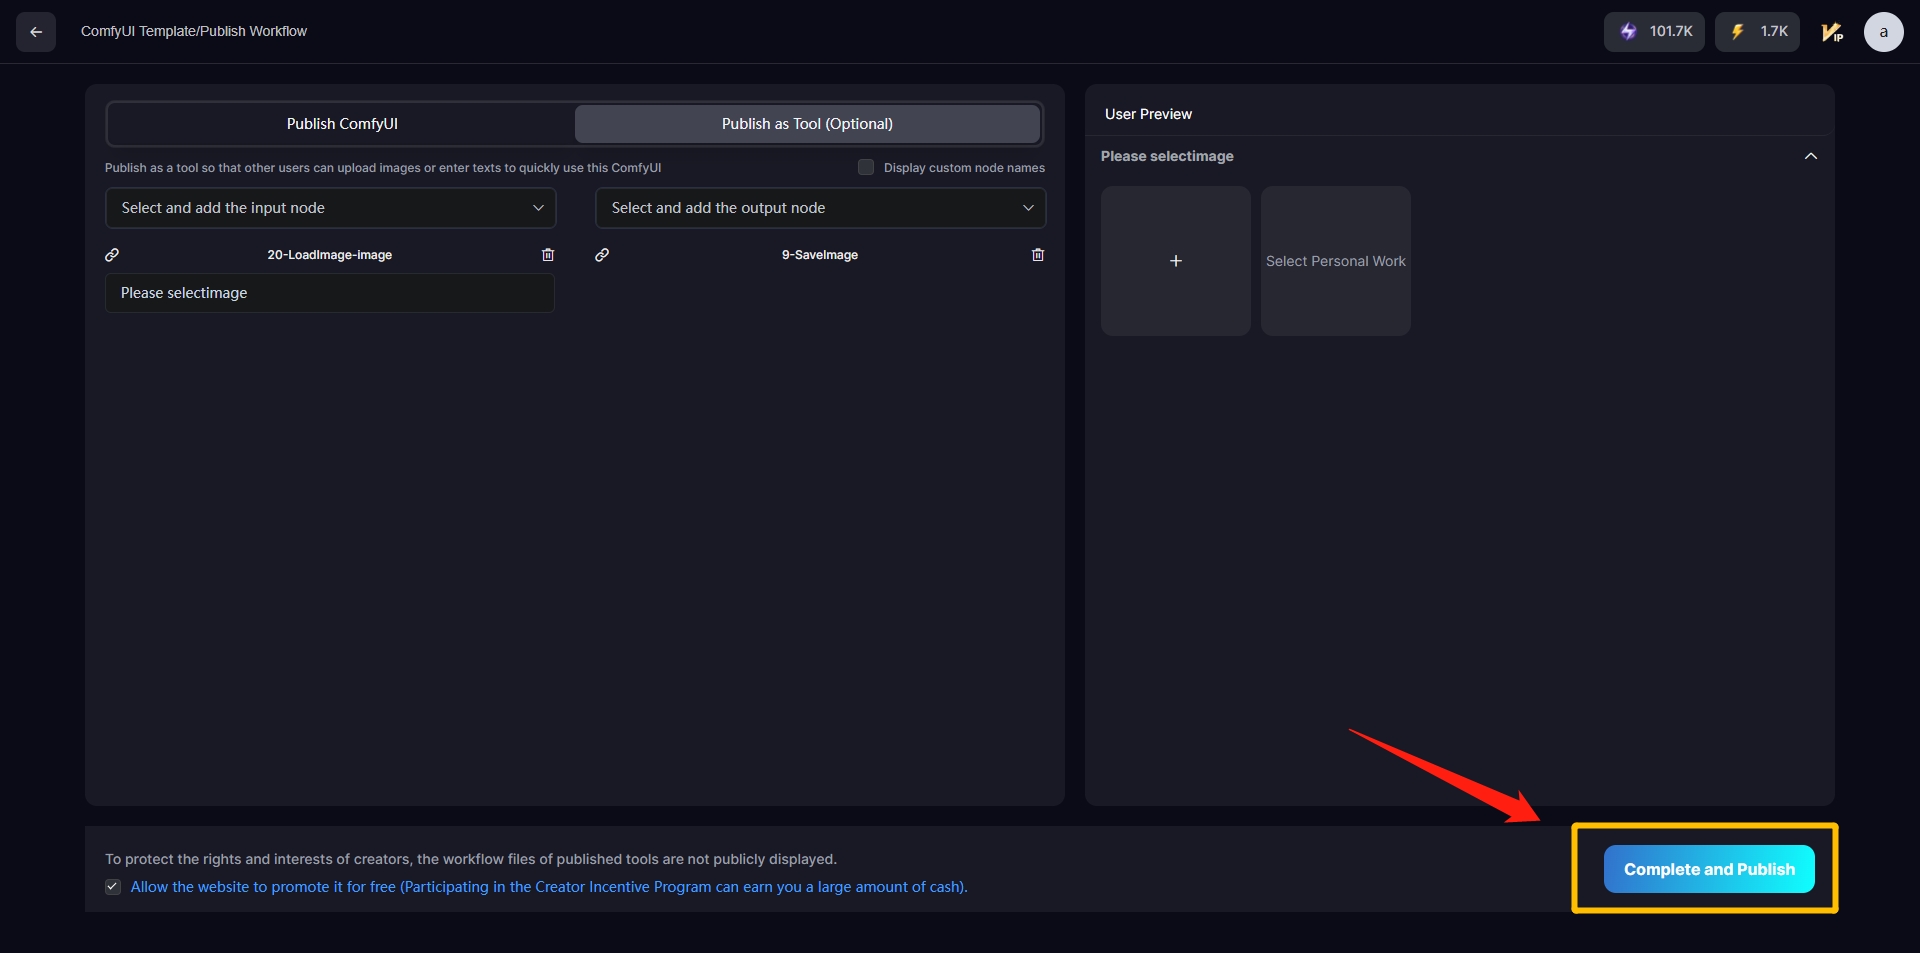
Task: Open the VIP membership icon
Action: [x=1832, y=32]
